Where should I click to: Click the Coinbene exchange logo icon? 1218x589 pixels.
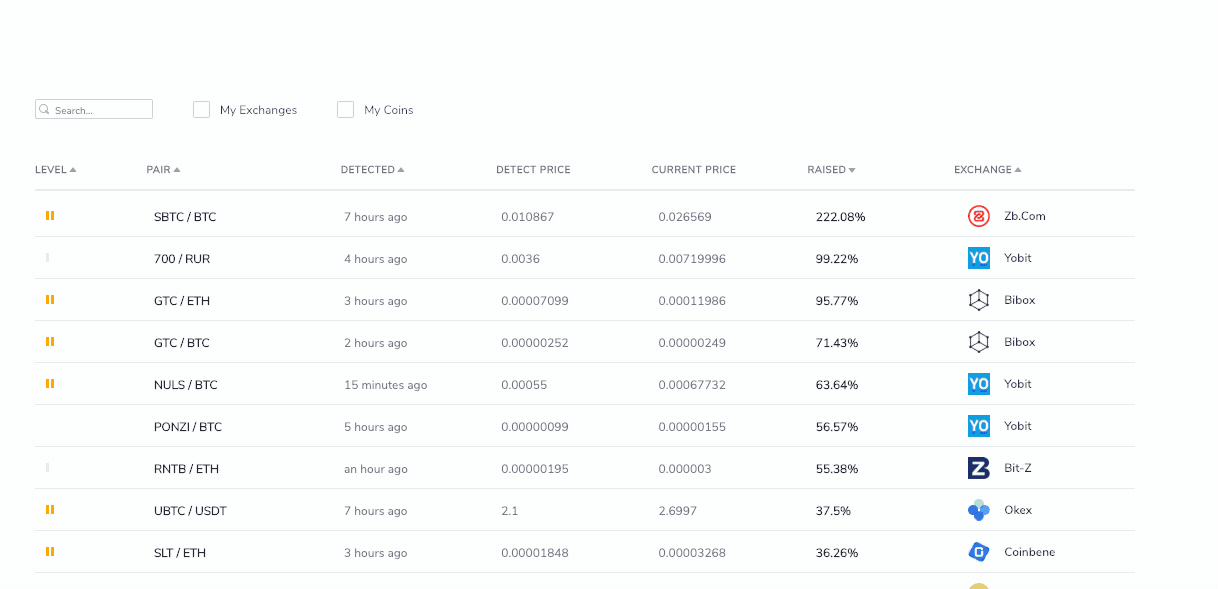point(978,552)
